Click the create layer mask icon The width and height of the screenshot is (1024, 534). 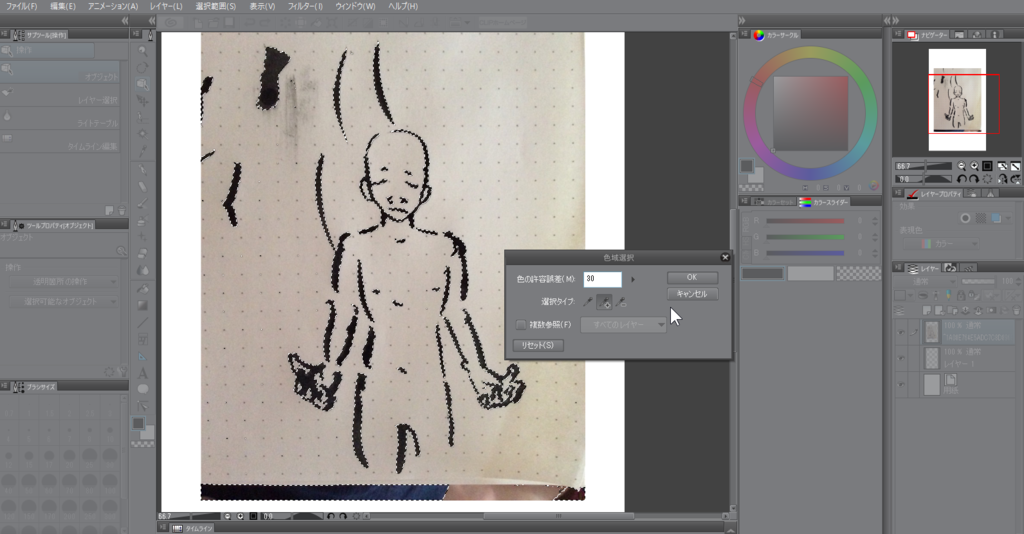992,311
